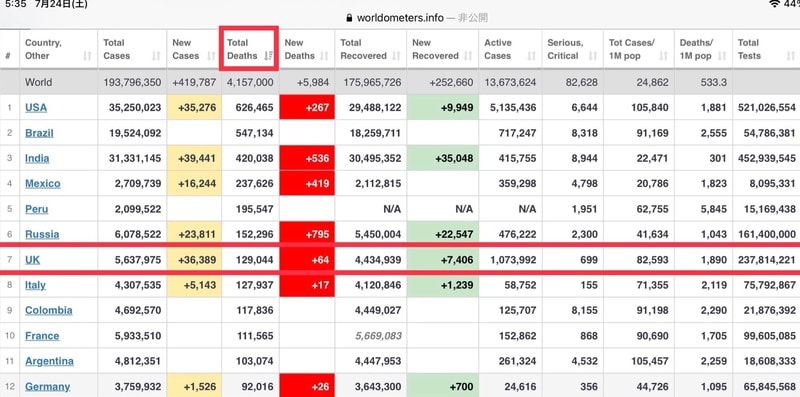The height and width of the screenshot is (397, 800).
Task: Sort by Active Cases arrows icon
Action: coord(532,56)
